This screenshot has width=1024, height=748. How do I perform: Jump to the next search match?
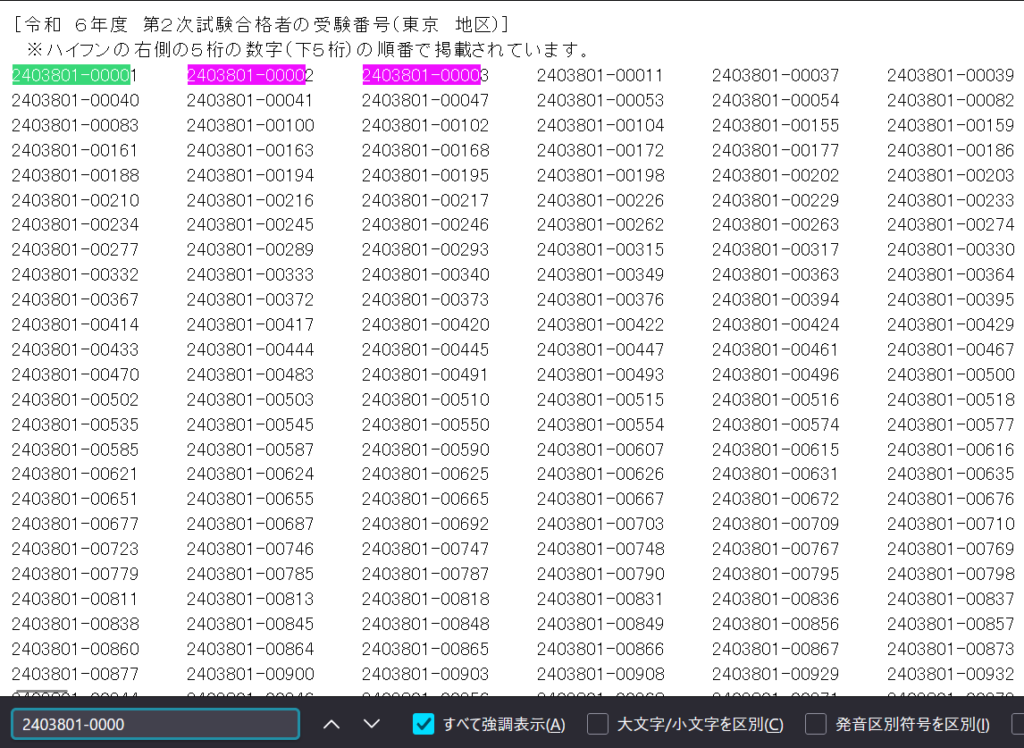pos(372,723)
